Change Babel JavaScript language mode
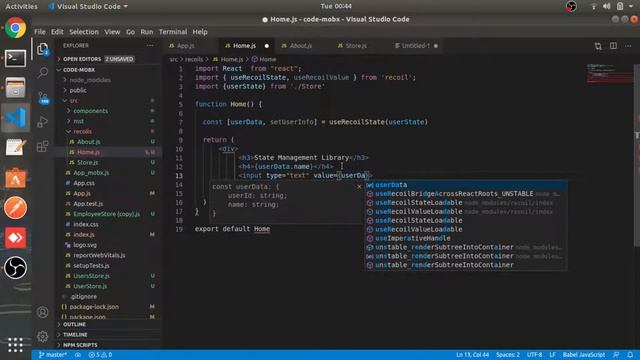The height and width of the screenshot is (360, 640). 584,355
